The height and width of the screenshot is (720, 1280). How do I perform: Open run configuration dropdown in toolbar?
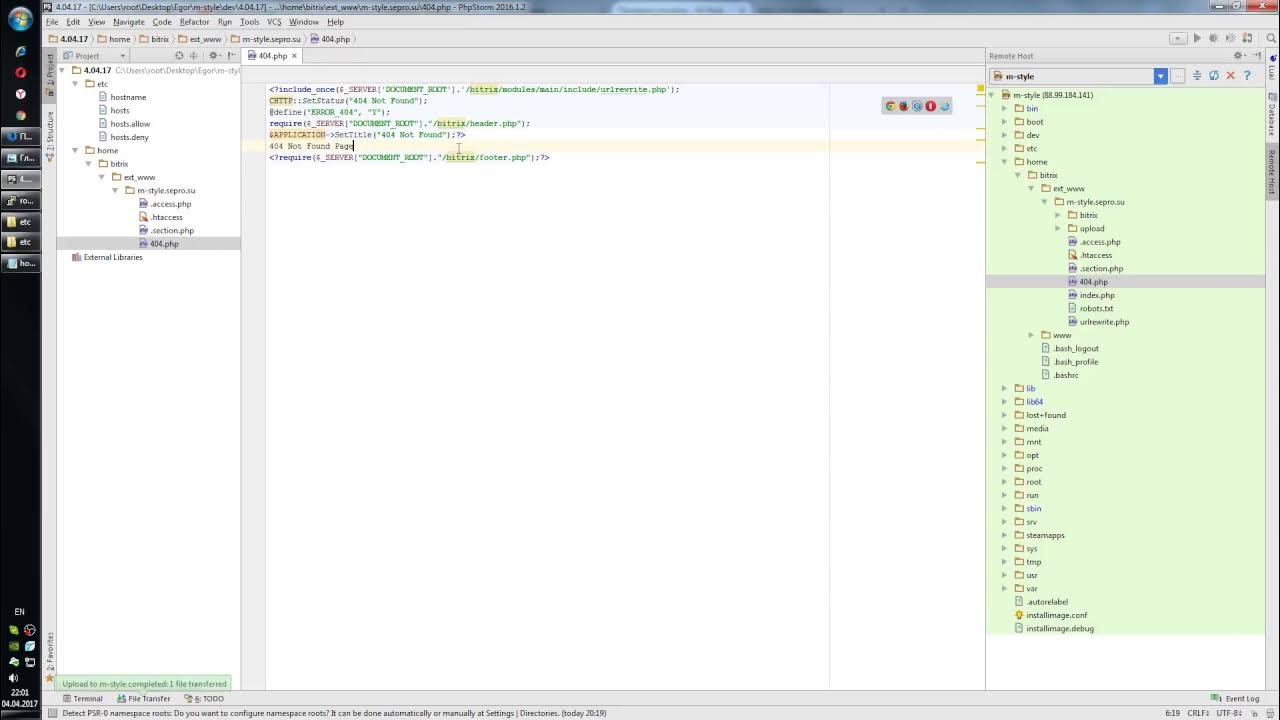coord(1178,39)
